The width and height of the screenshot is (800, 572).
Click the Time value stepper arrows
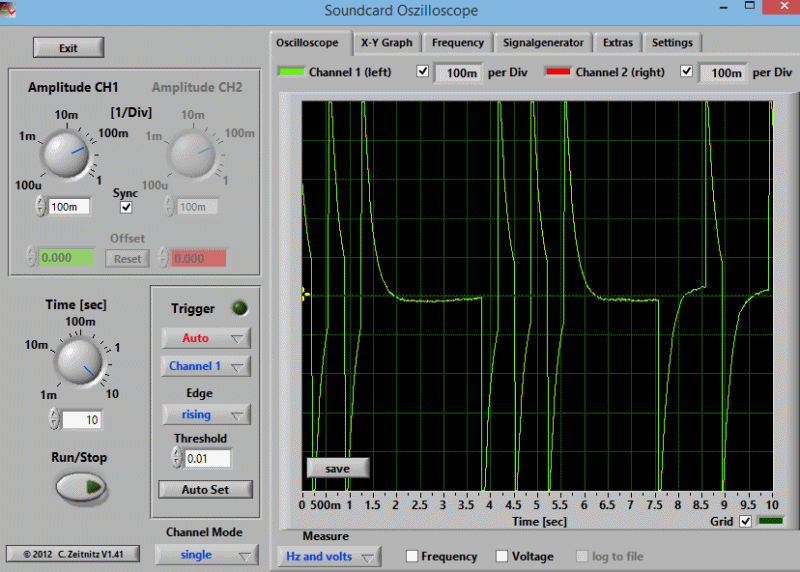[55, 419]
